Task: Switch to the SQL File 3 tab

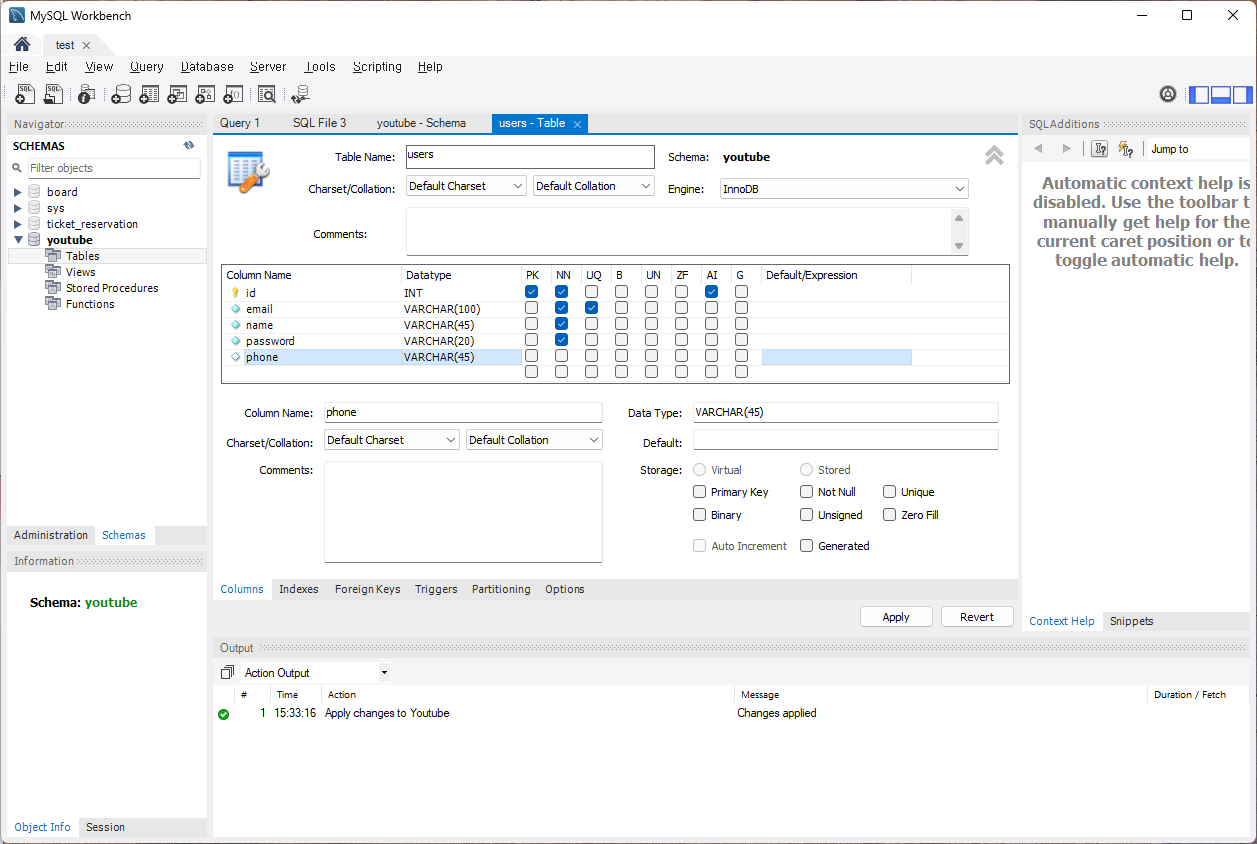Action: (319, 123)
